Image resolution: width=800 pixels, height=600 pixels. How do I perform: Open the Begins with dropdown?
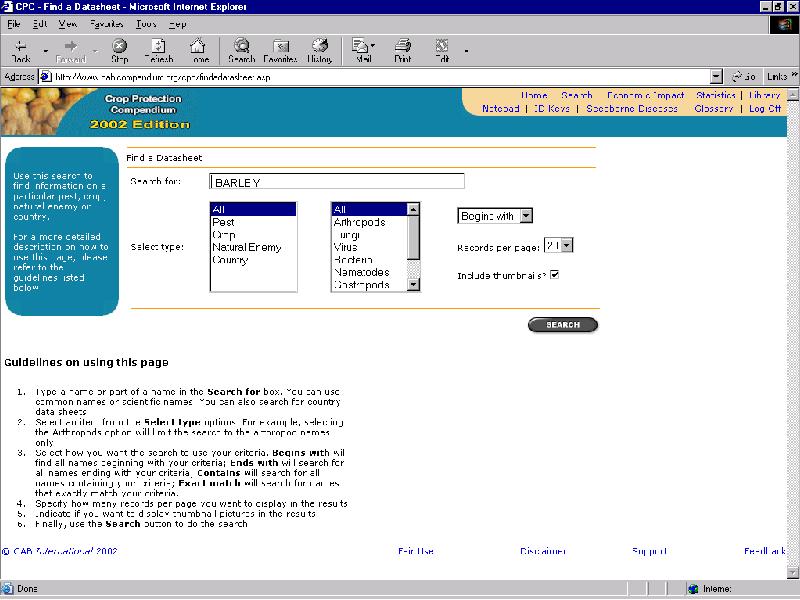click(x=495, y=216)
